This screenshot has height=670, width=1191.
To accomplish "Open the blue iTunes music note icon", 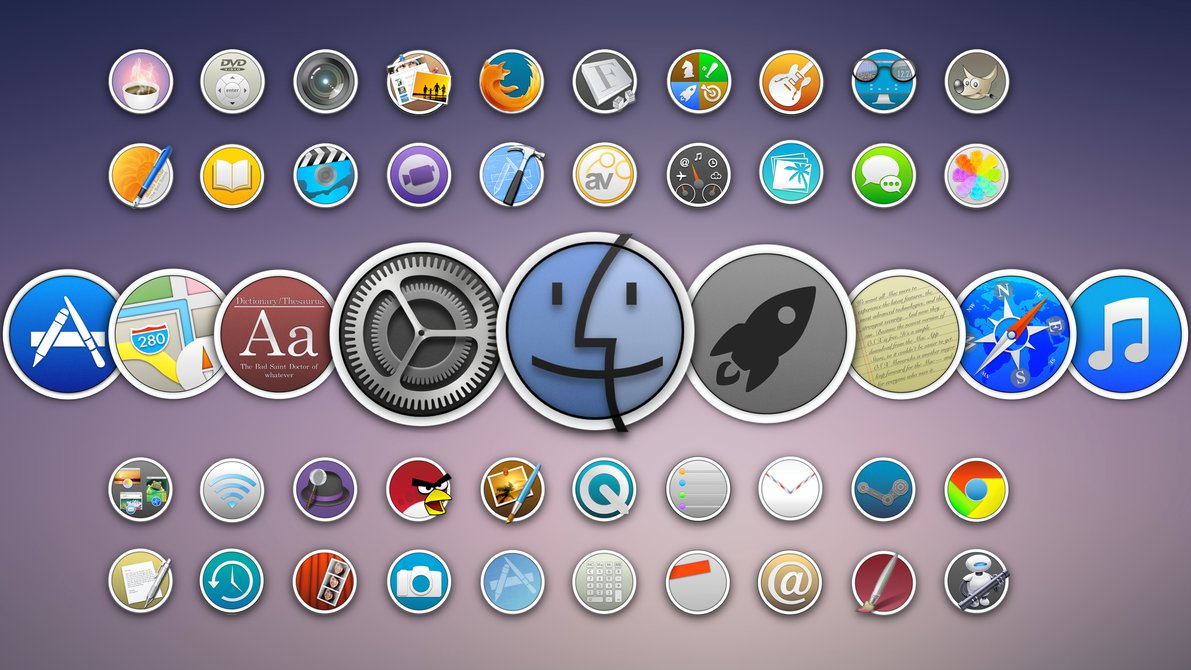I will 1126,334.
